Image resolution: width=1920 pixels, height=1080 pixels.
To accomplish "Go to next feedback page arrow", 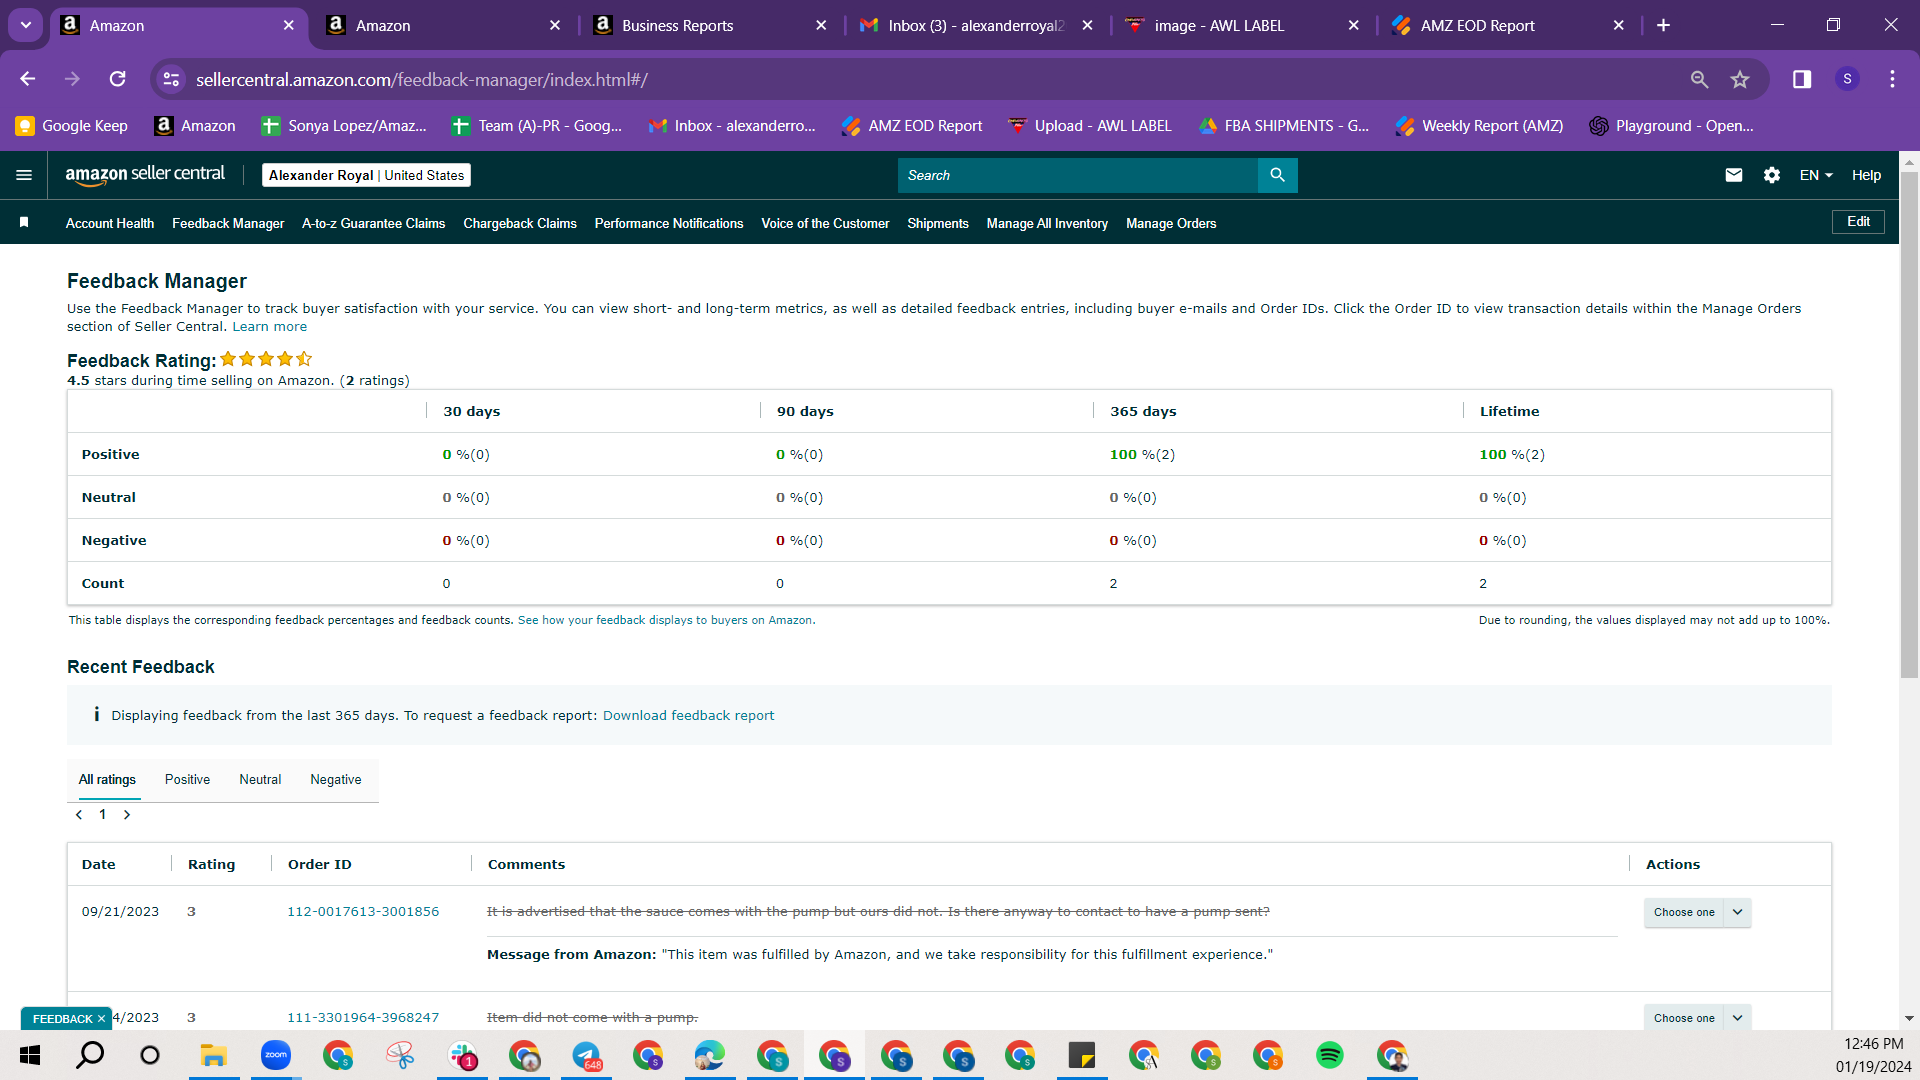I will [127, 815].
